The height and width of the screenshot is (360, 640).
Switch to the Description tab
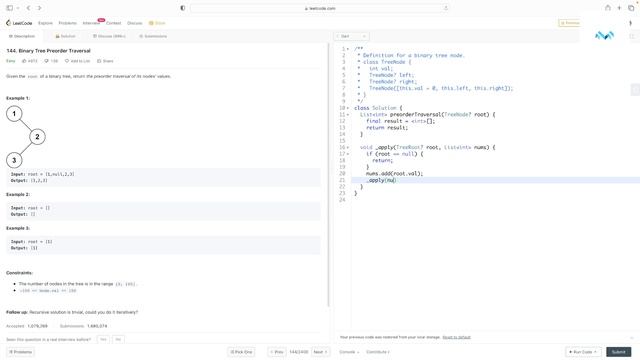22,36
